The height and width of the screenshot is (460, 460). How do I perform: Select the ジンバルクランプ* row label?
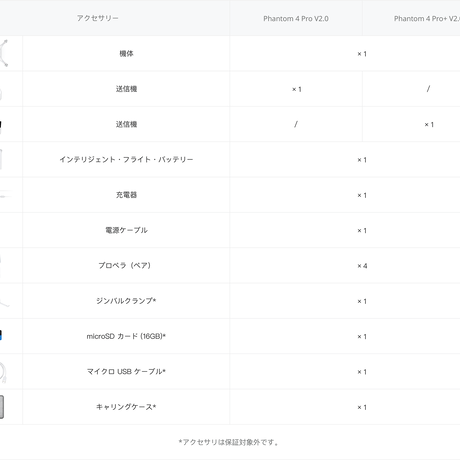(x=126, y=301)
